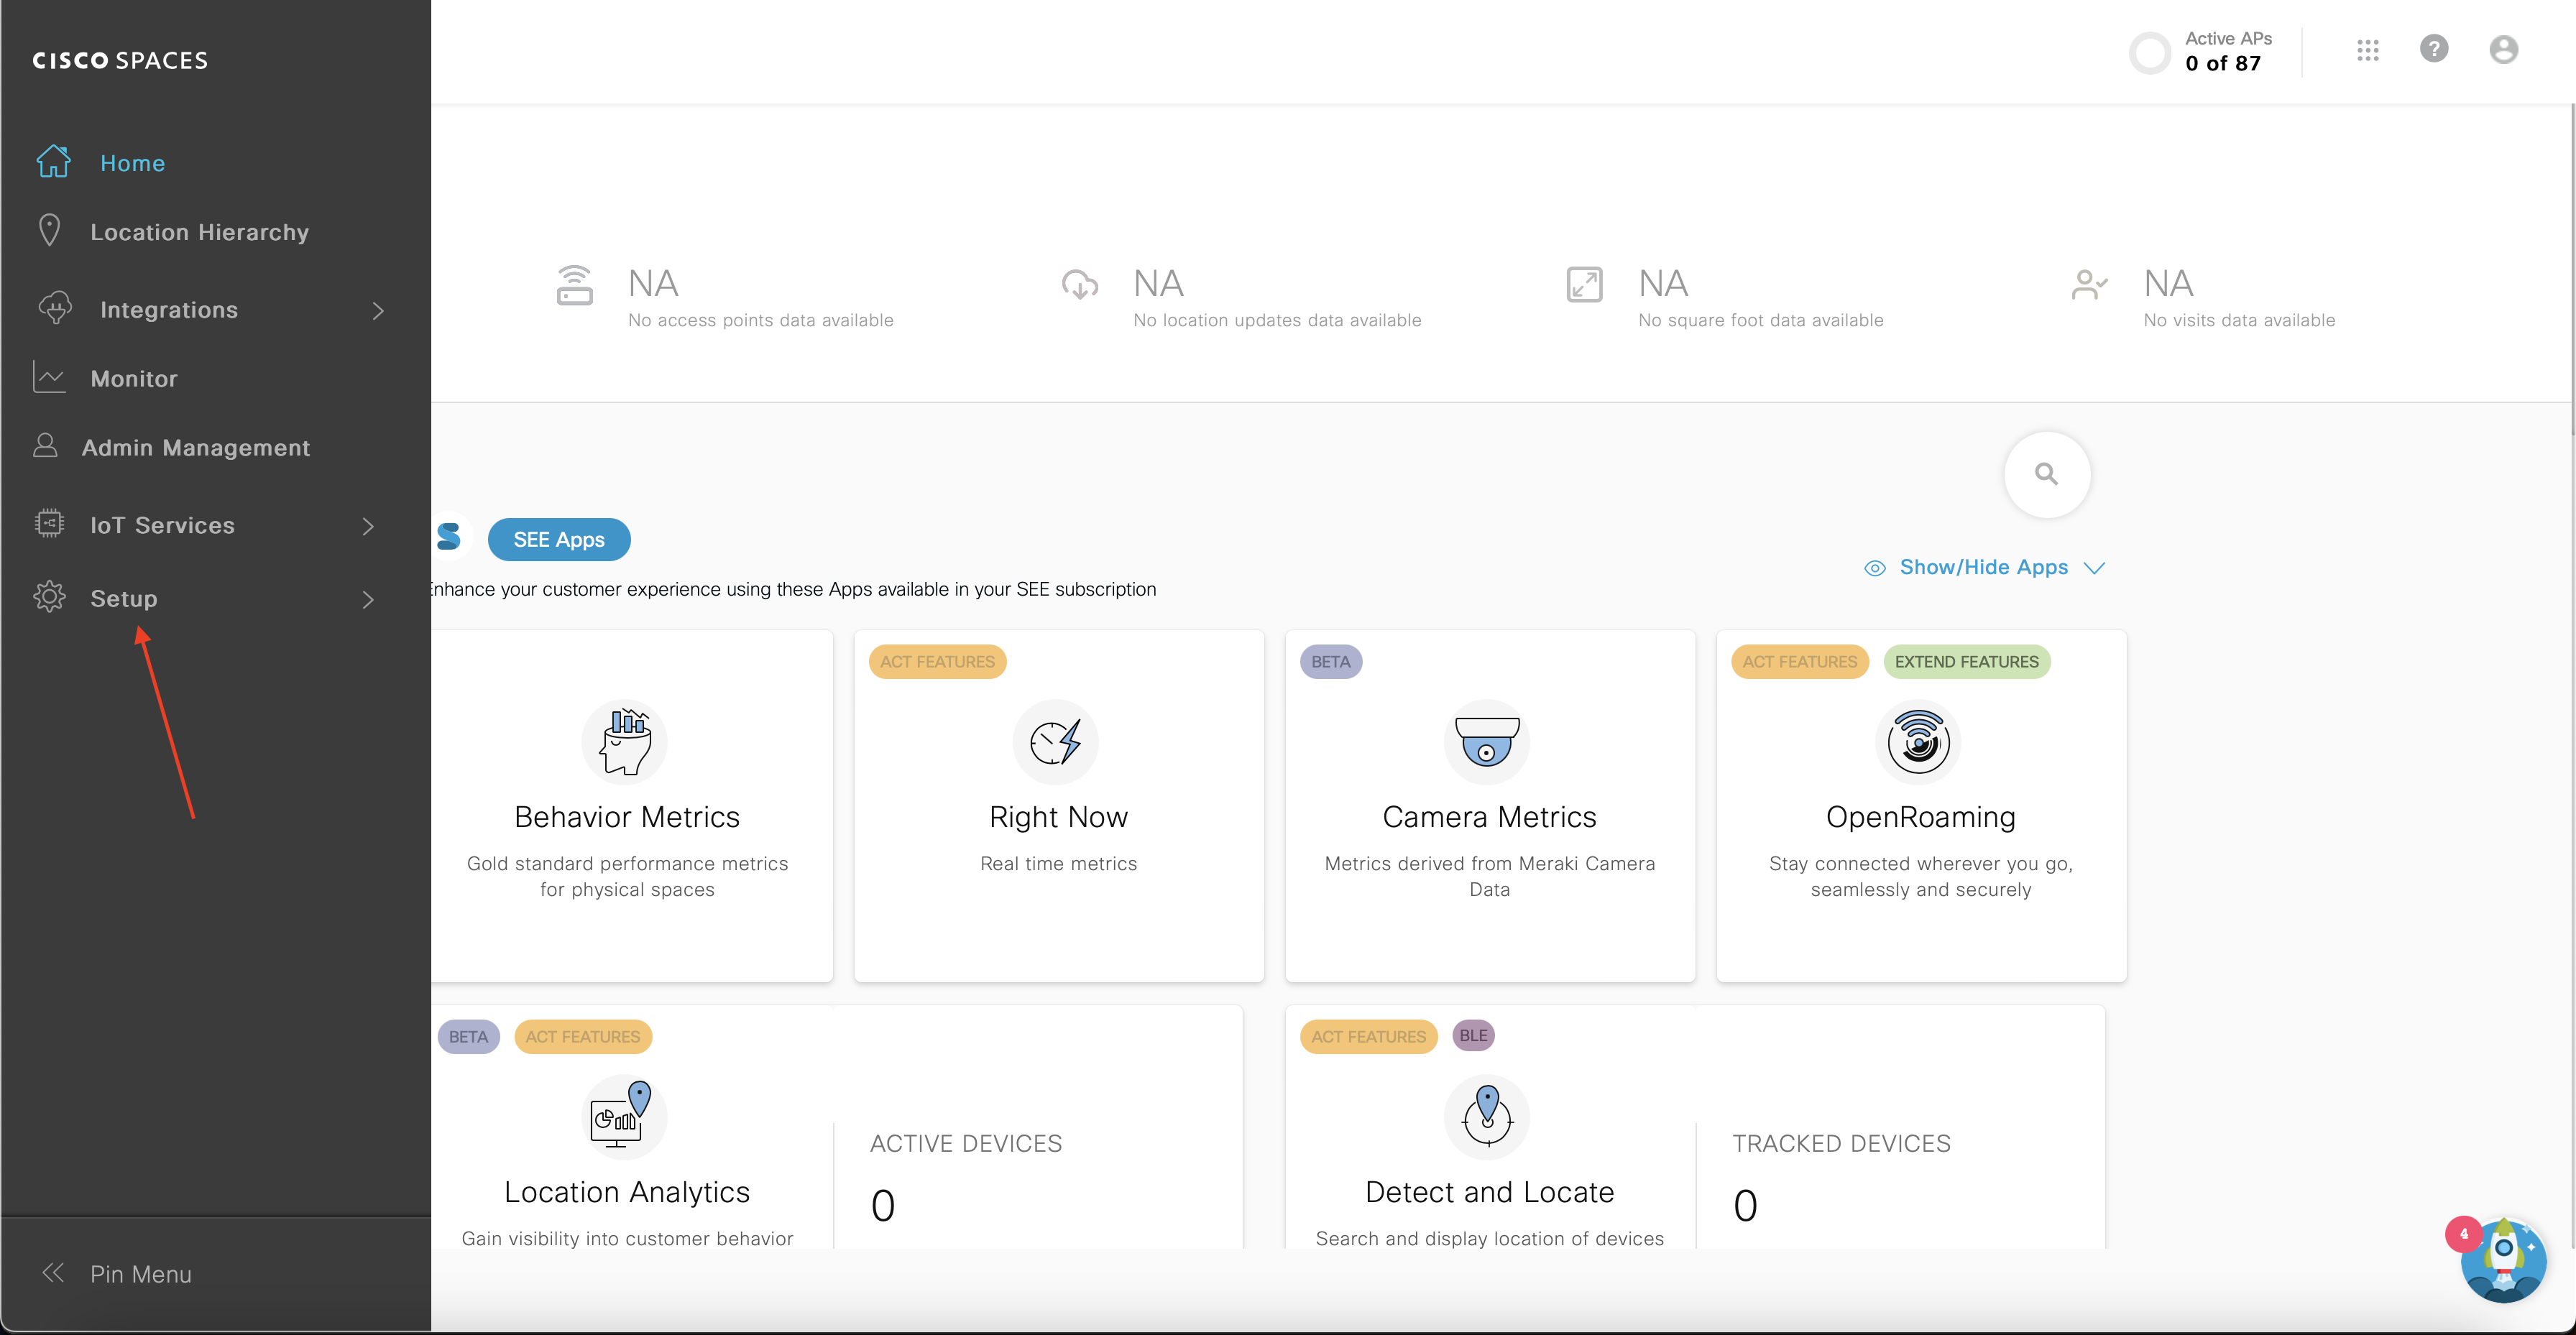Select Integrations in the sidebar
Screen dimensions: 2576x1335
(x=169, y=310)
